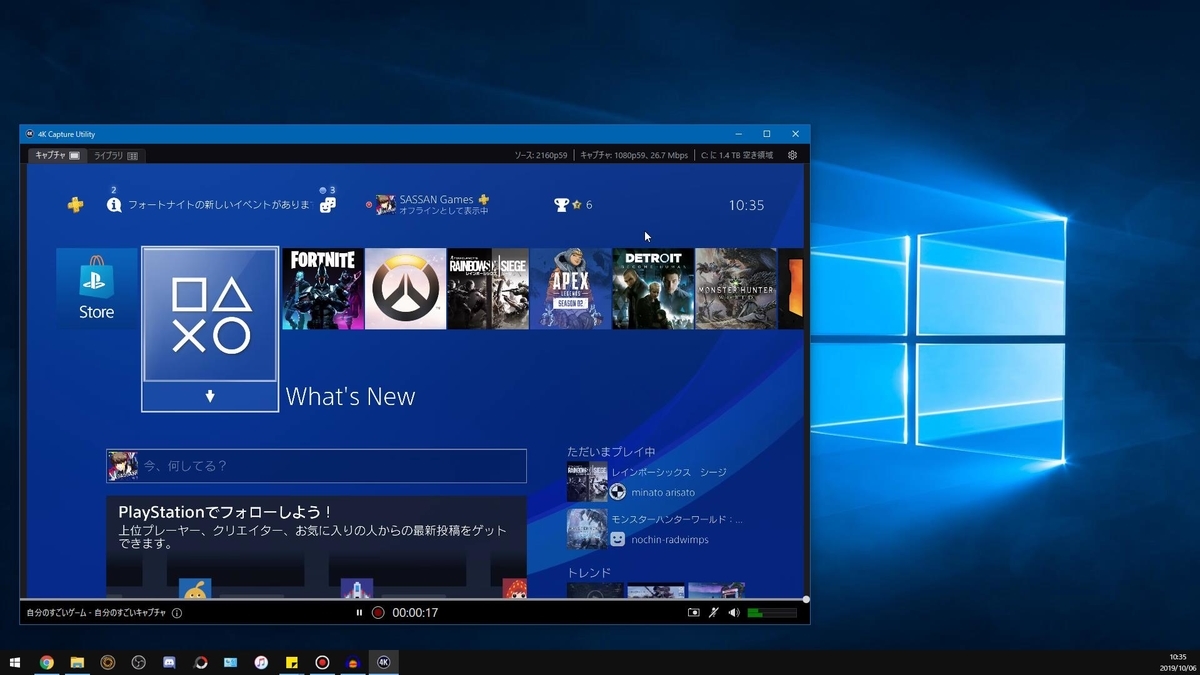Open the settings gear in 4K Capture Utility
The height and width of the screenshot is (675, 1200).
pos(792,155)
